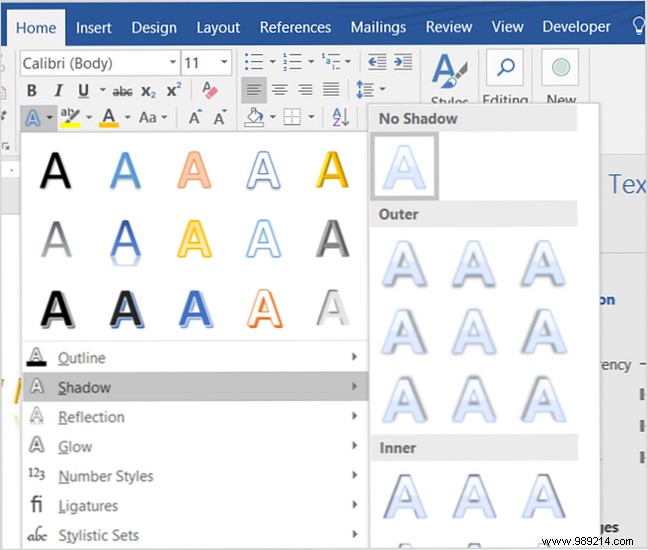Apply the plain black A text effect
This screenshot has width=648, height=550.
[x=56, y=170]
